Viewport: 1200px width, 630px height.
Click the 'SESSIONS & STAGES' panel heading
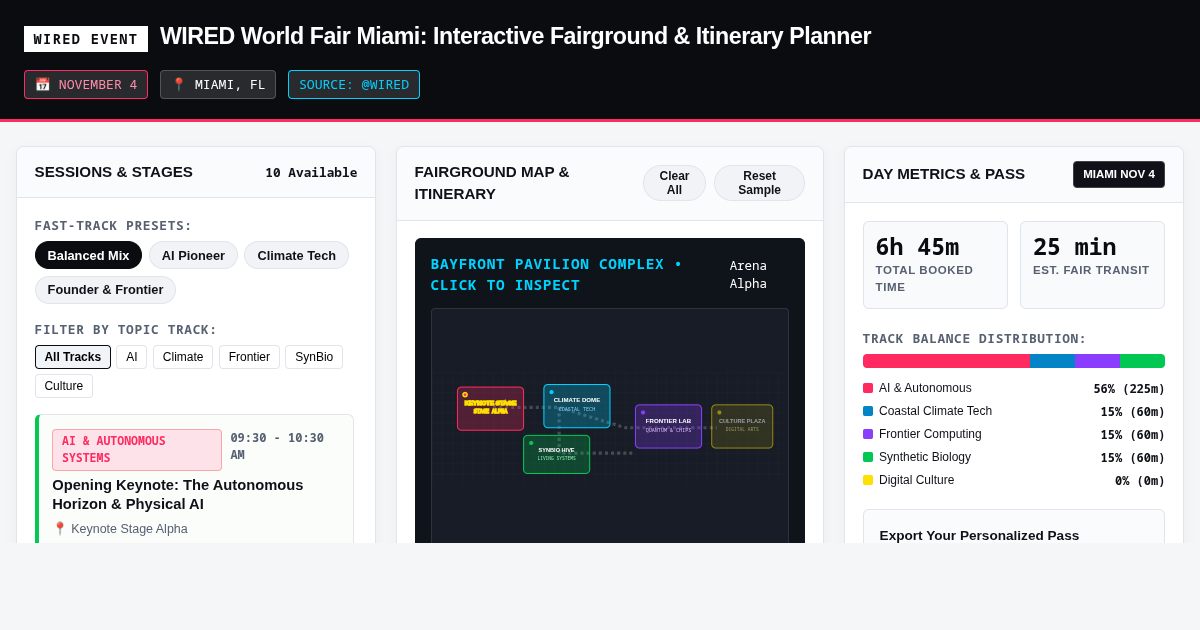[x=114, y=172]
